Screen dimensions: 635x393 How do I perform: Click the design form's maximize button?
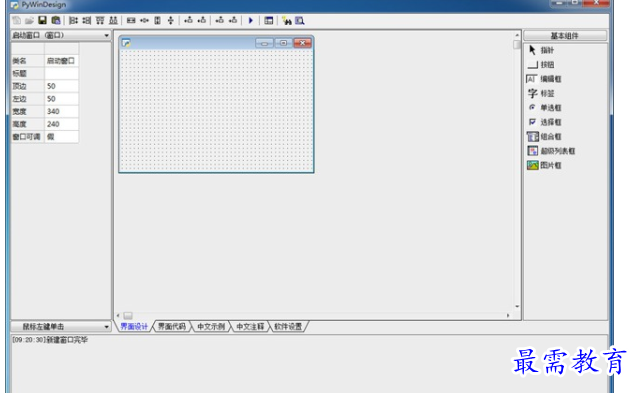(x=283, y=43)
